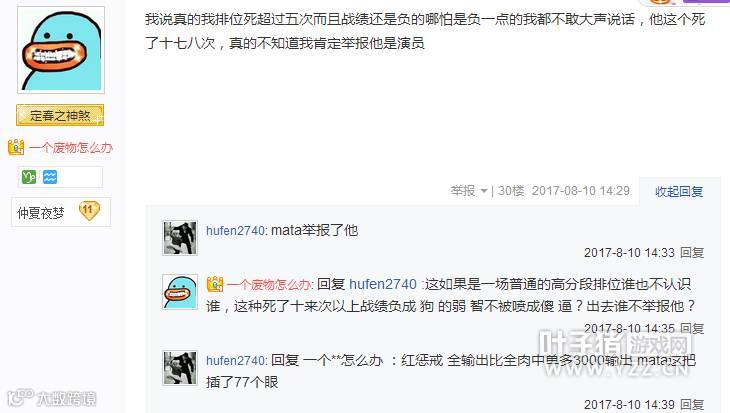Visit the profile of 一个废物怎么办 in the sidebar

coord(71,148)
